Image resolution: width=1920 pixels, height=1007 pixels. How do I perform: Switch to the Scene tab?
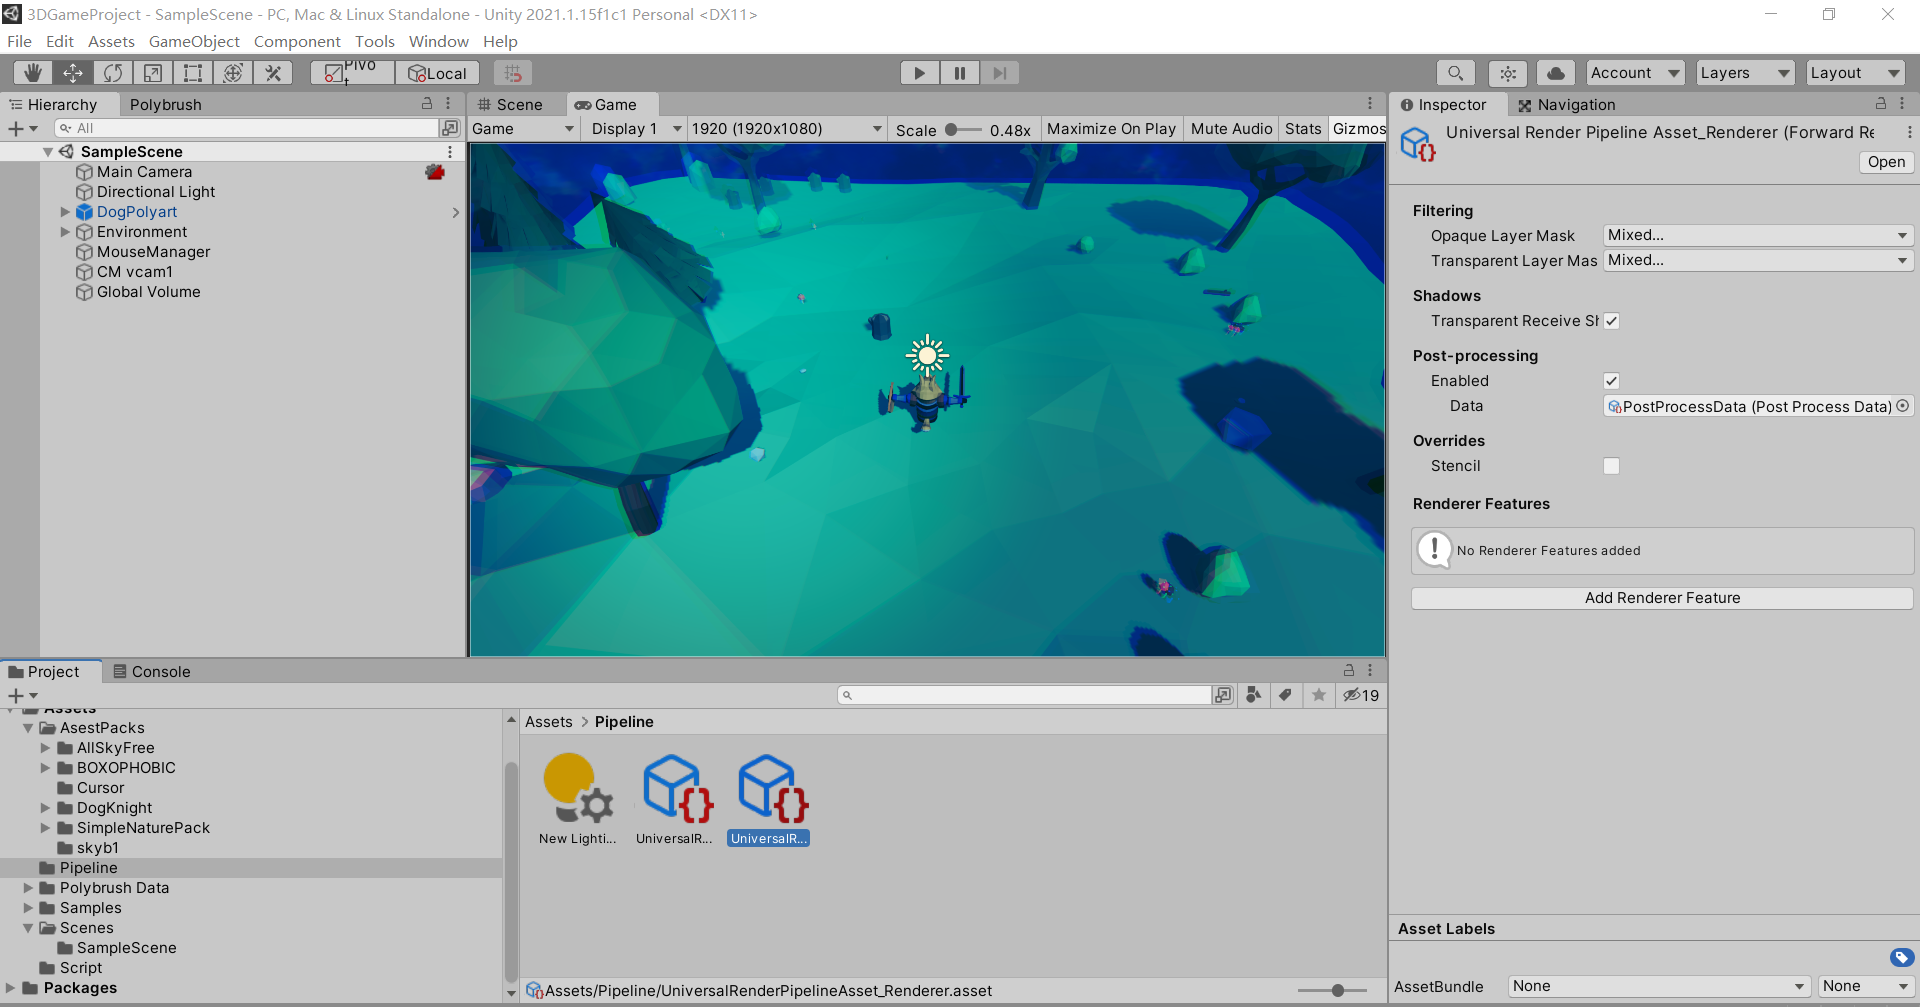(x=515, y=104)
